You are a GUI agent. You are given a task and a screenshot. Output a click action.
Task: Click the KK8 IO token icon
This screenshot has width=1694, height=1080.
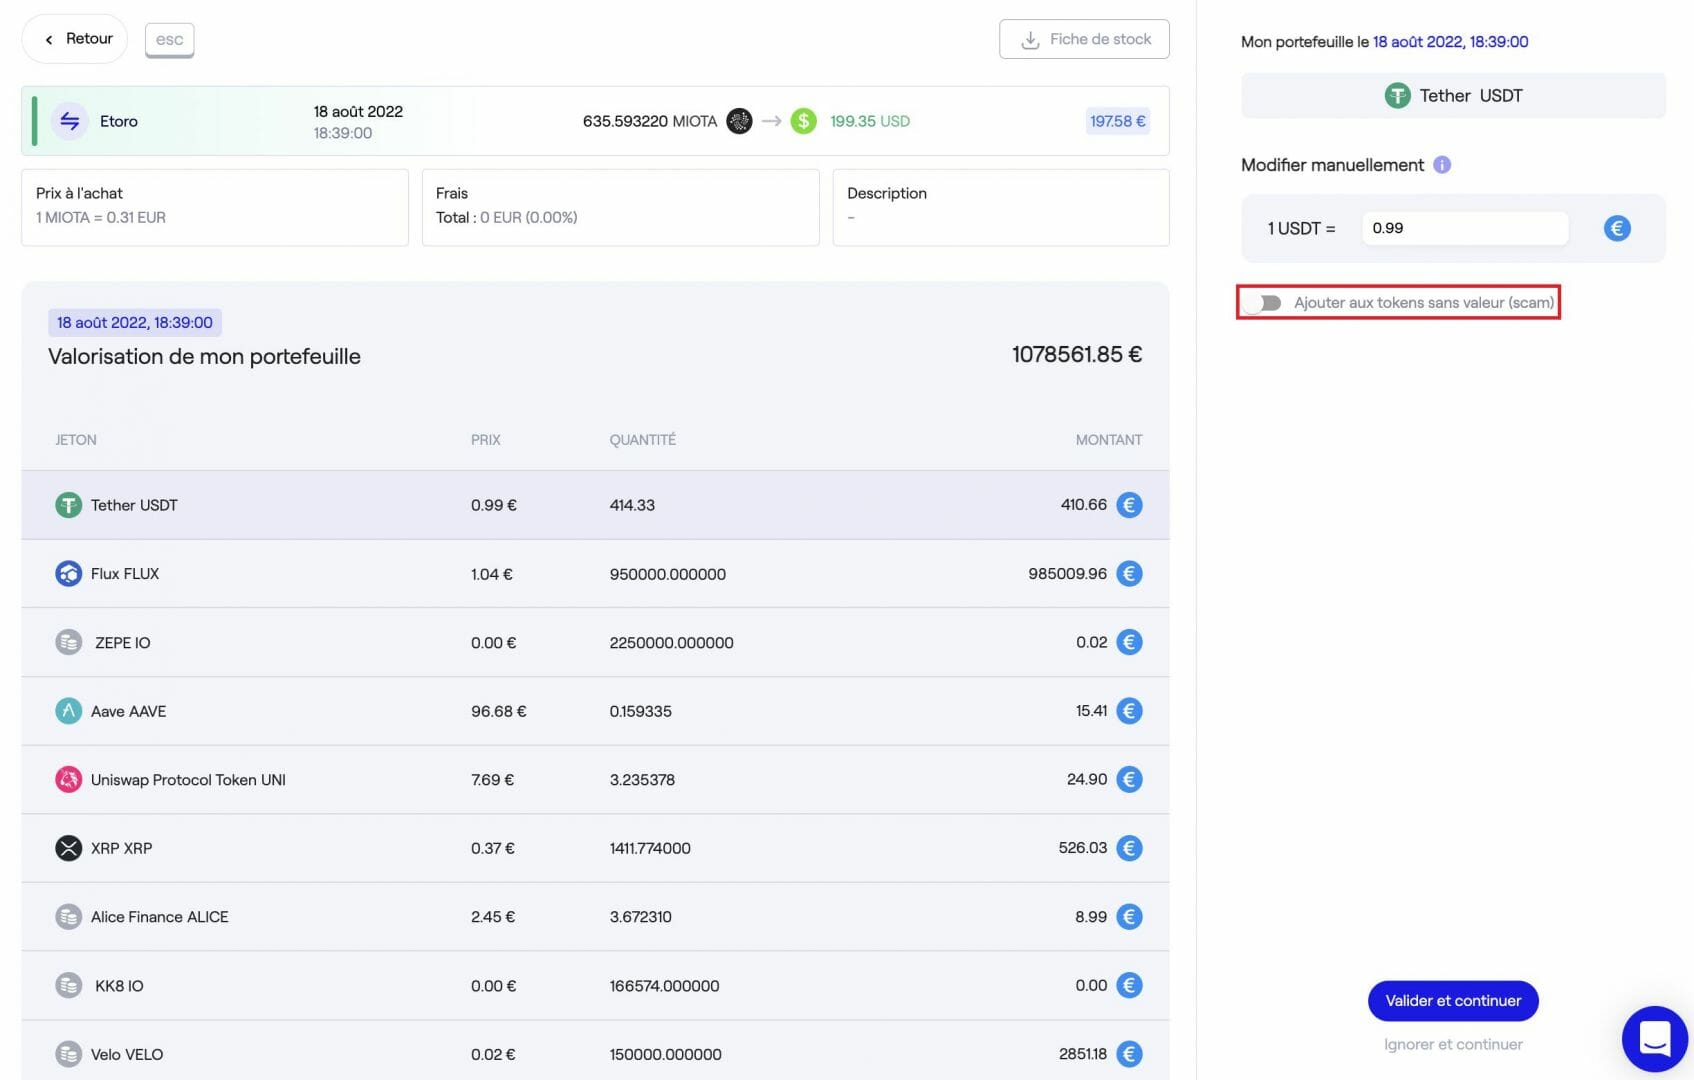pyautogui.click(x=68, y=986)
